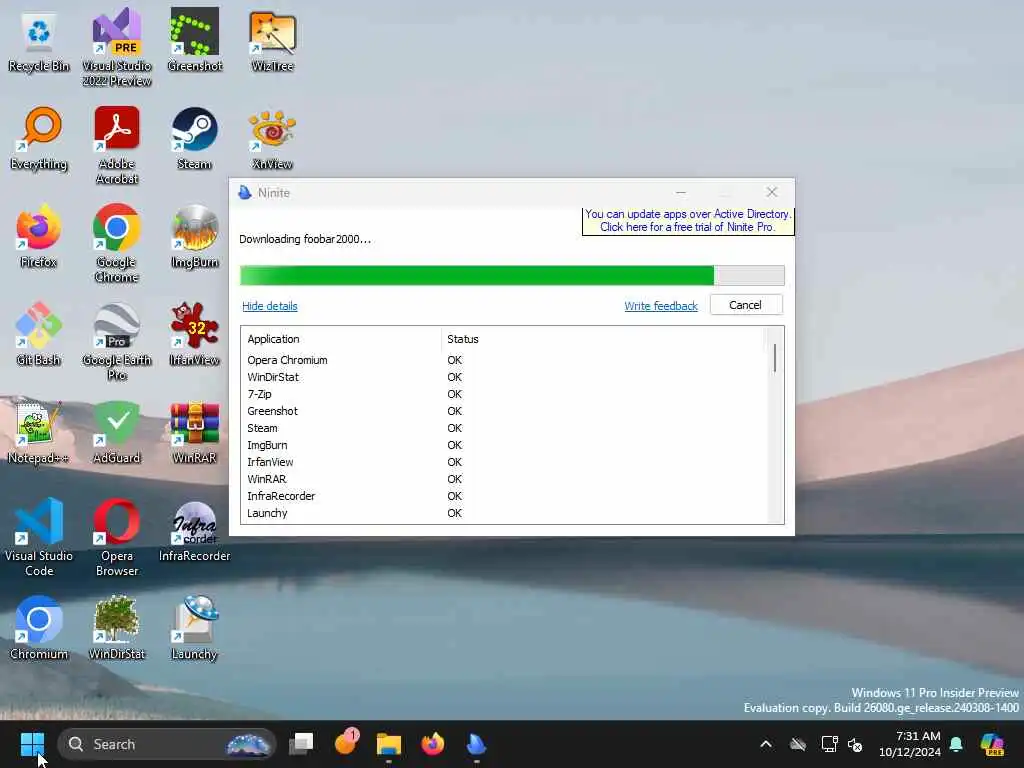Select the WizTree desktop icon
The width and height of the screenshot is (1024, 768).
pos(272,40)
